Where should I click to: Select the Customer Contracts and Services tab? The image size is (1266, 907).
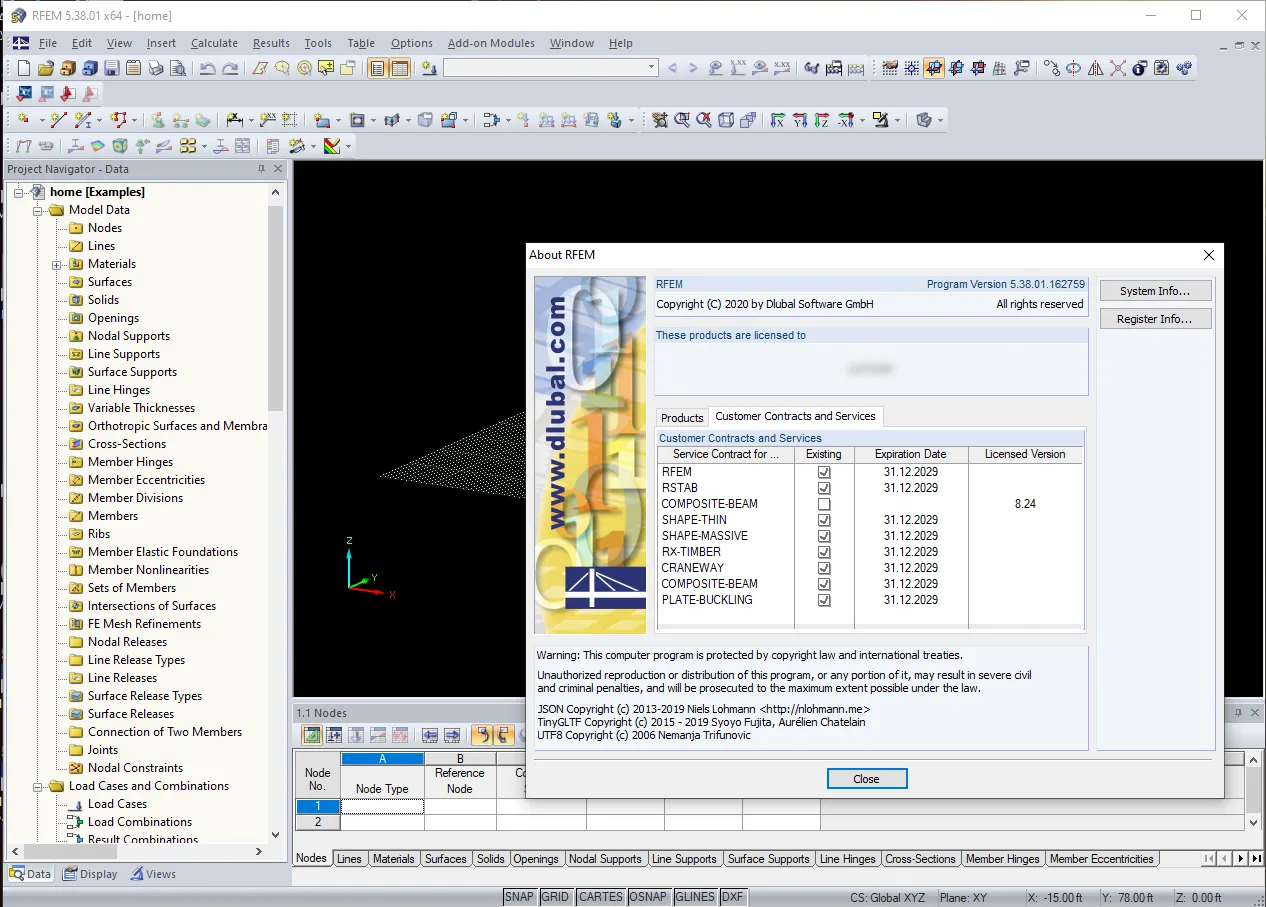[x=795, y=416]
